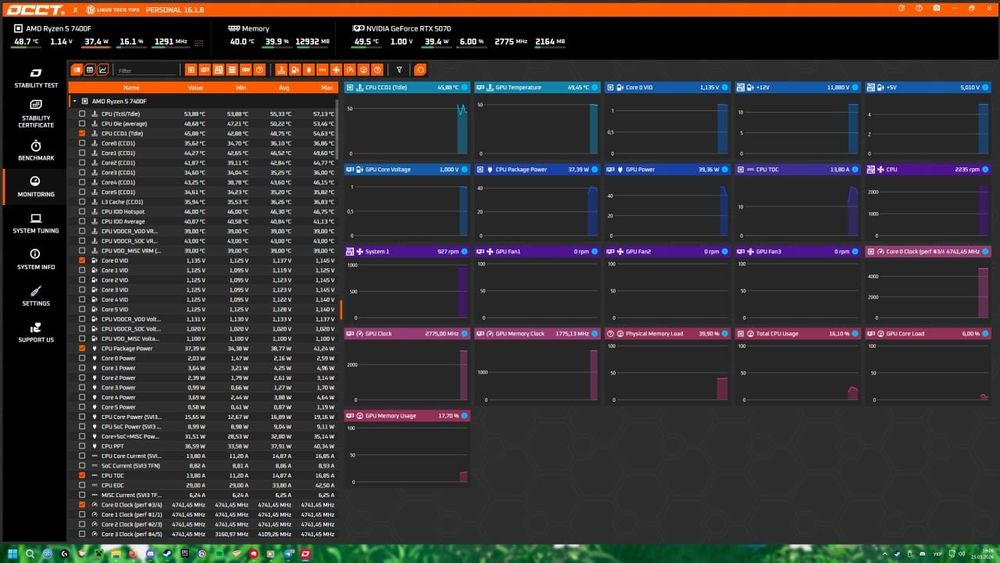Click the orange reset button in toolbar

[x=420, y=69]
